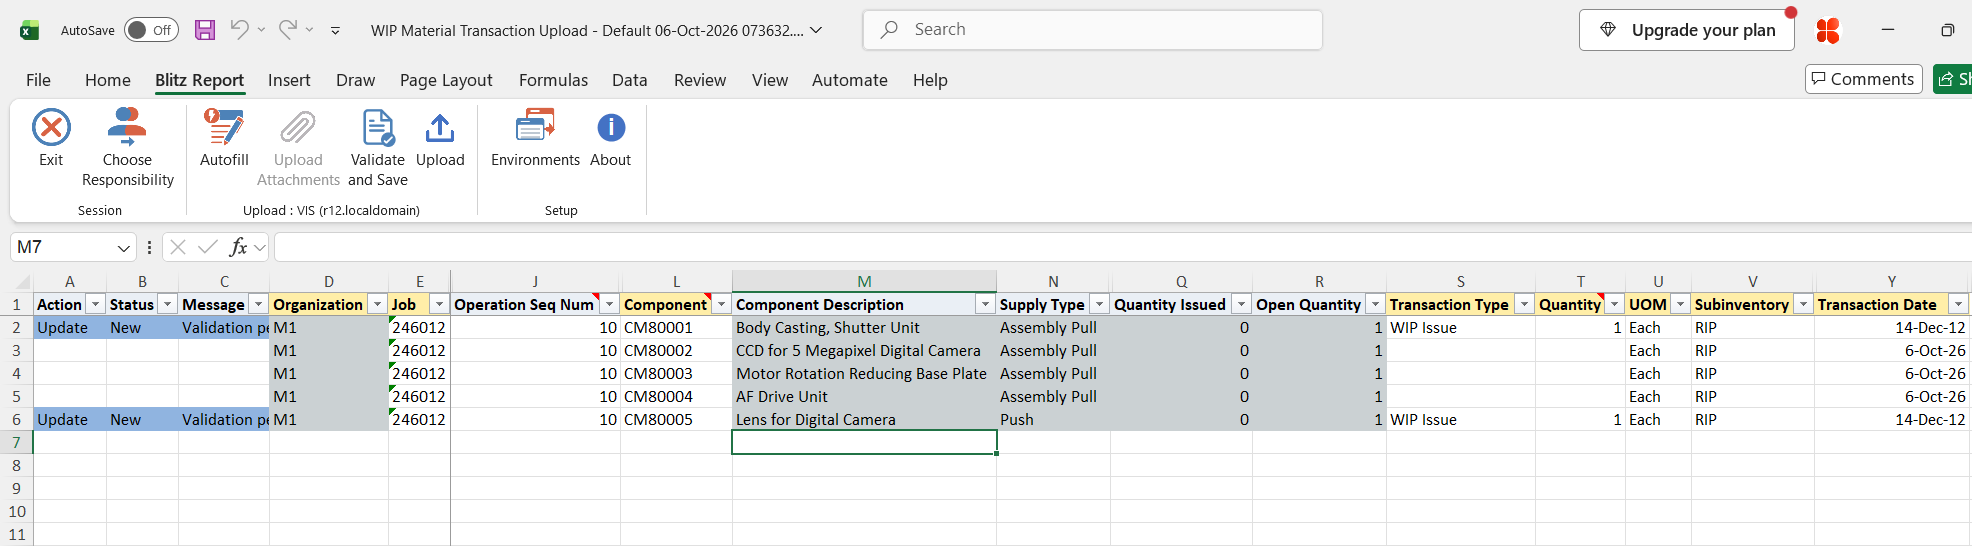This screenshot has width=1972, height=546.
Task: Click the Select All corner triangle
Action: coord(22,282)
